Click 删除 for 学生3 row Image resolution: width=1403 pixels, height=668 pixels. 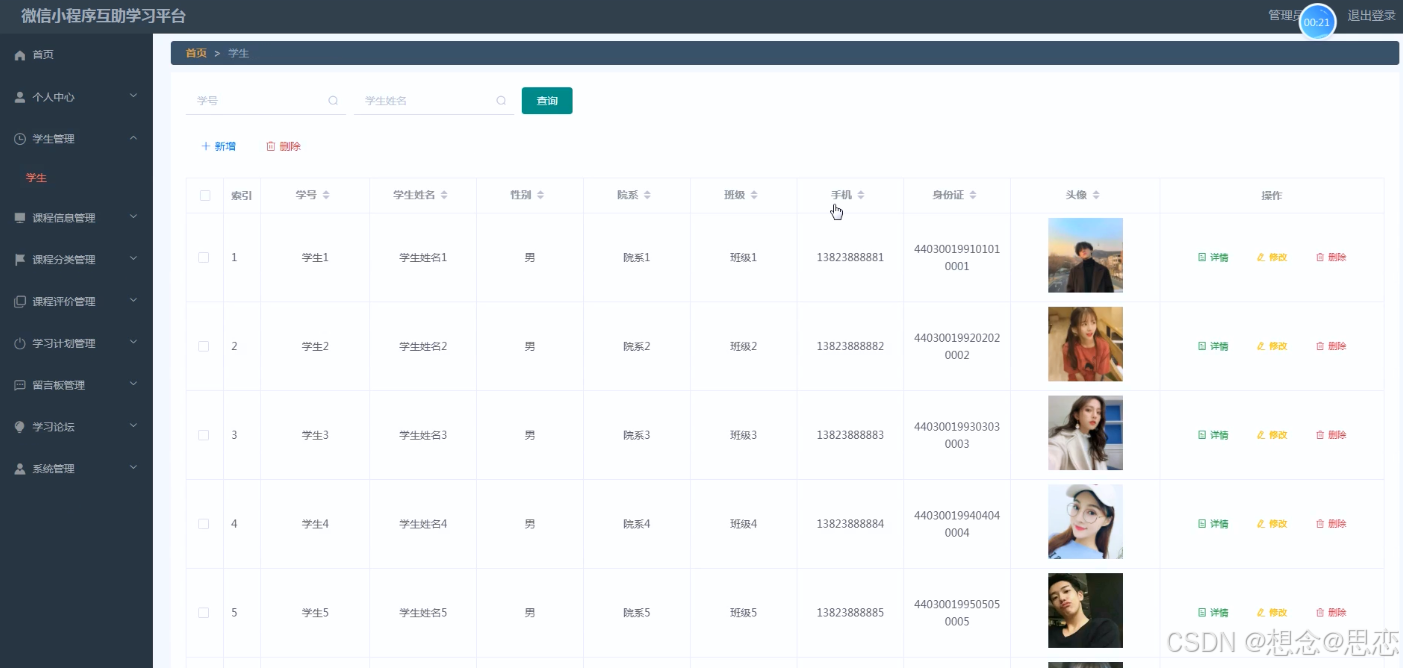click(1331, 435)
